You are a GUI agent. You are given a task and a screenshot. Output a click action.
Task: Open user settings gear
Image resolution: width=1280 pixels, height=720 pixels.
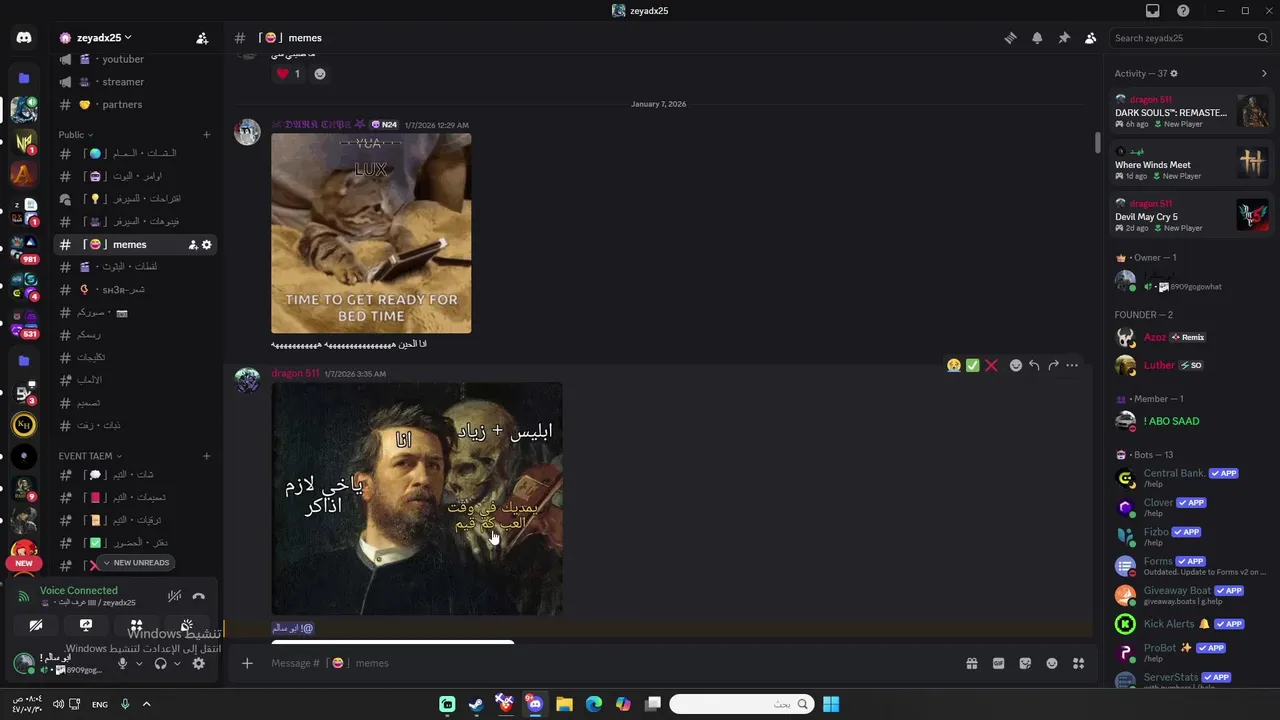tap(199, 663)
